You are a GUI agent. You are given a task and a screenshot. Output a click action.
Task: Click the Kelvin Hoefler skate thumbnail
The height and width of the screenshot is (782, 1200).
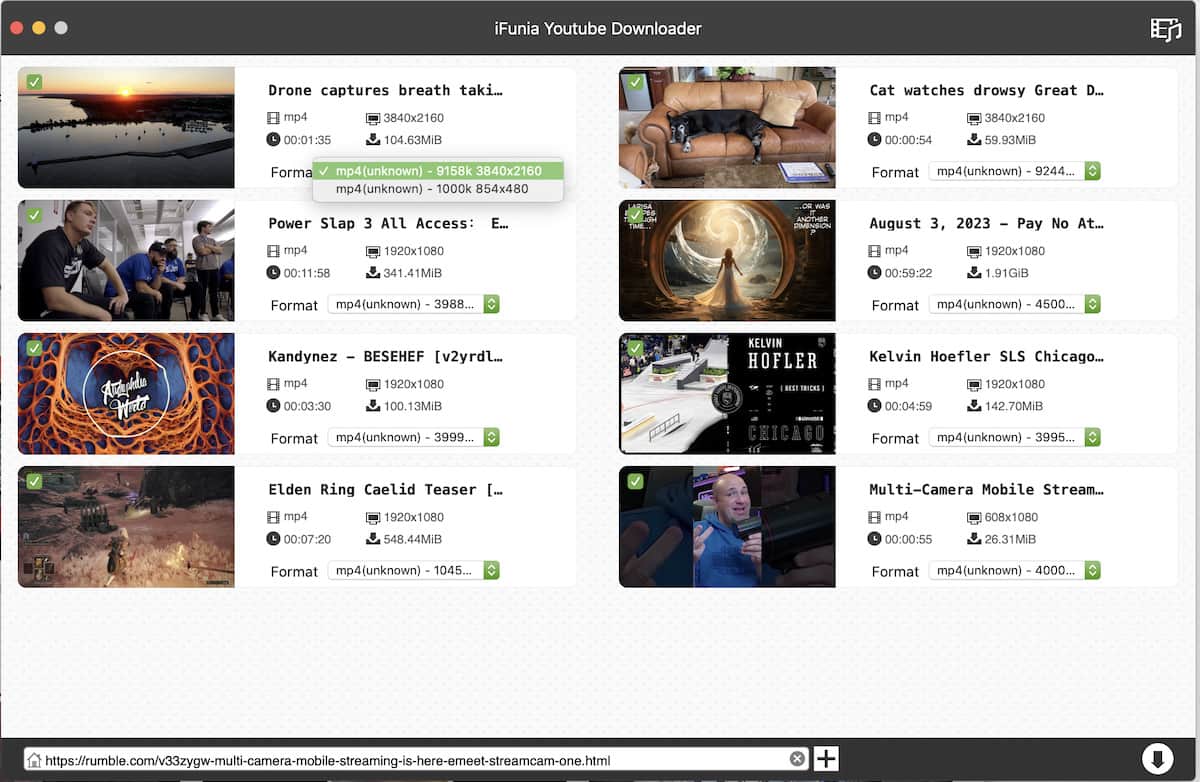(727, 394)
